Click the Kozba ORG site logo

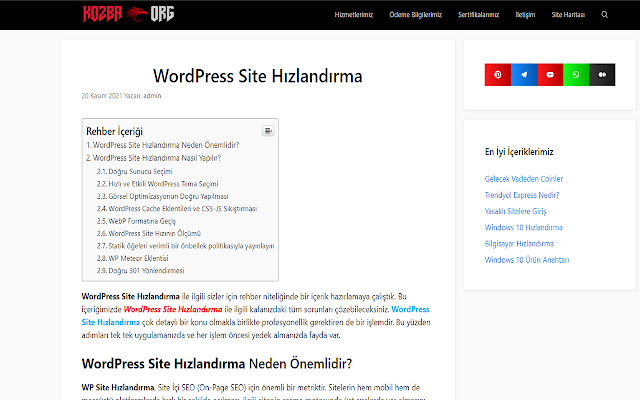pos(129,14)
